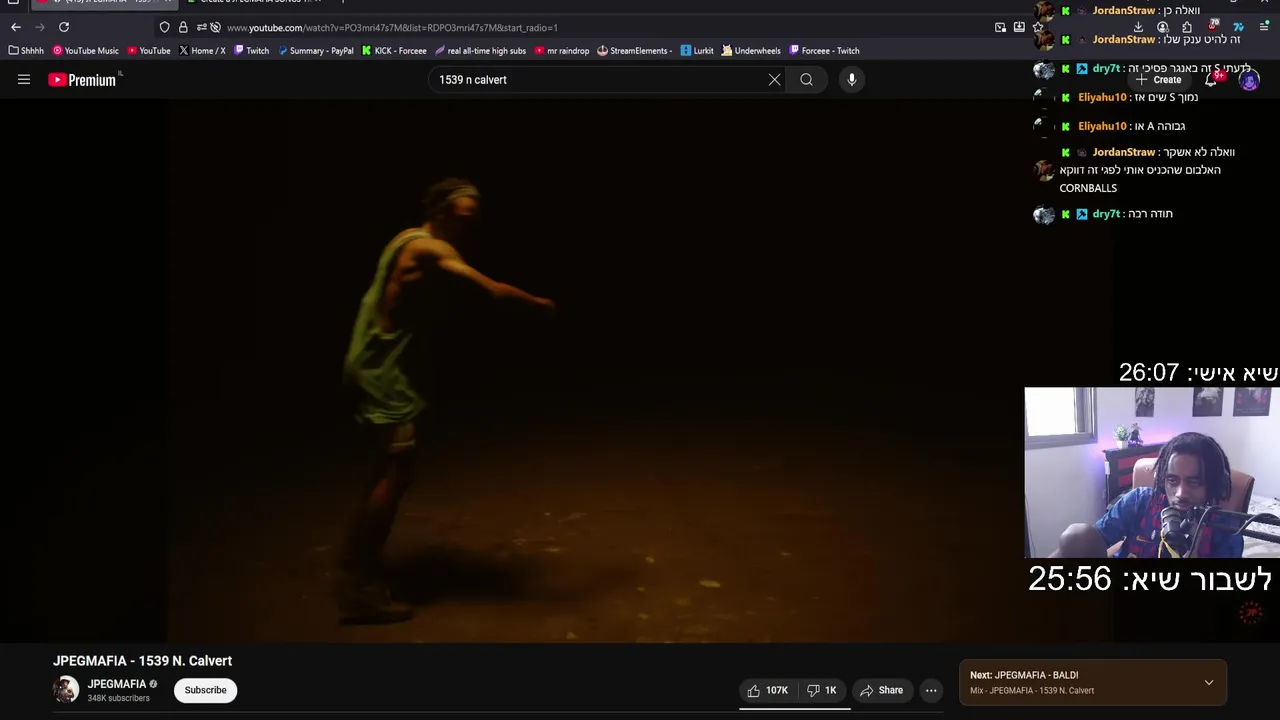
Task: Open the Home / X bookmark
Action: pyautogui.click(x=202, y=50)
